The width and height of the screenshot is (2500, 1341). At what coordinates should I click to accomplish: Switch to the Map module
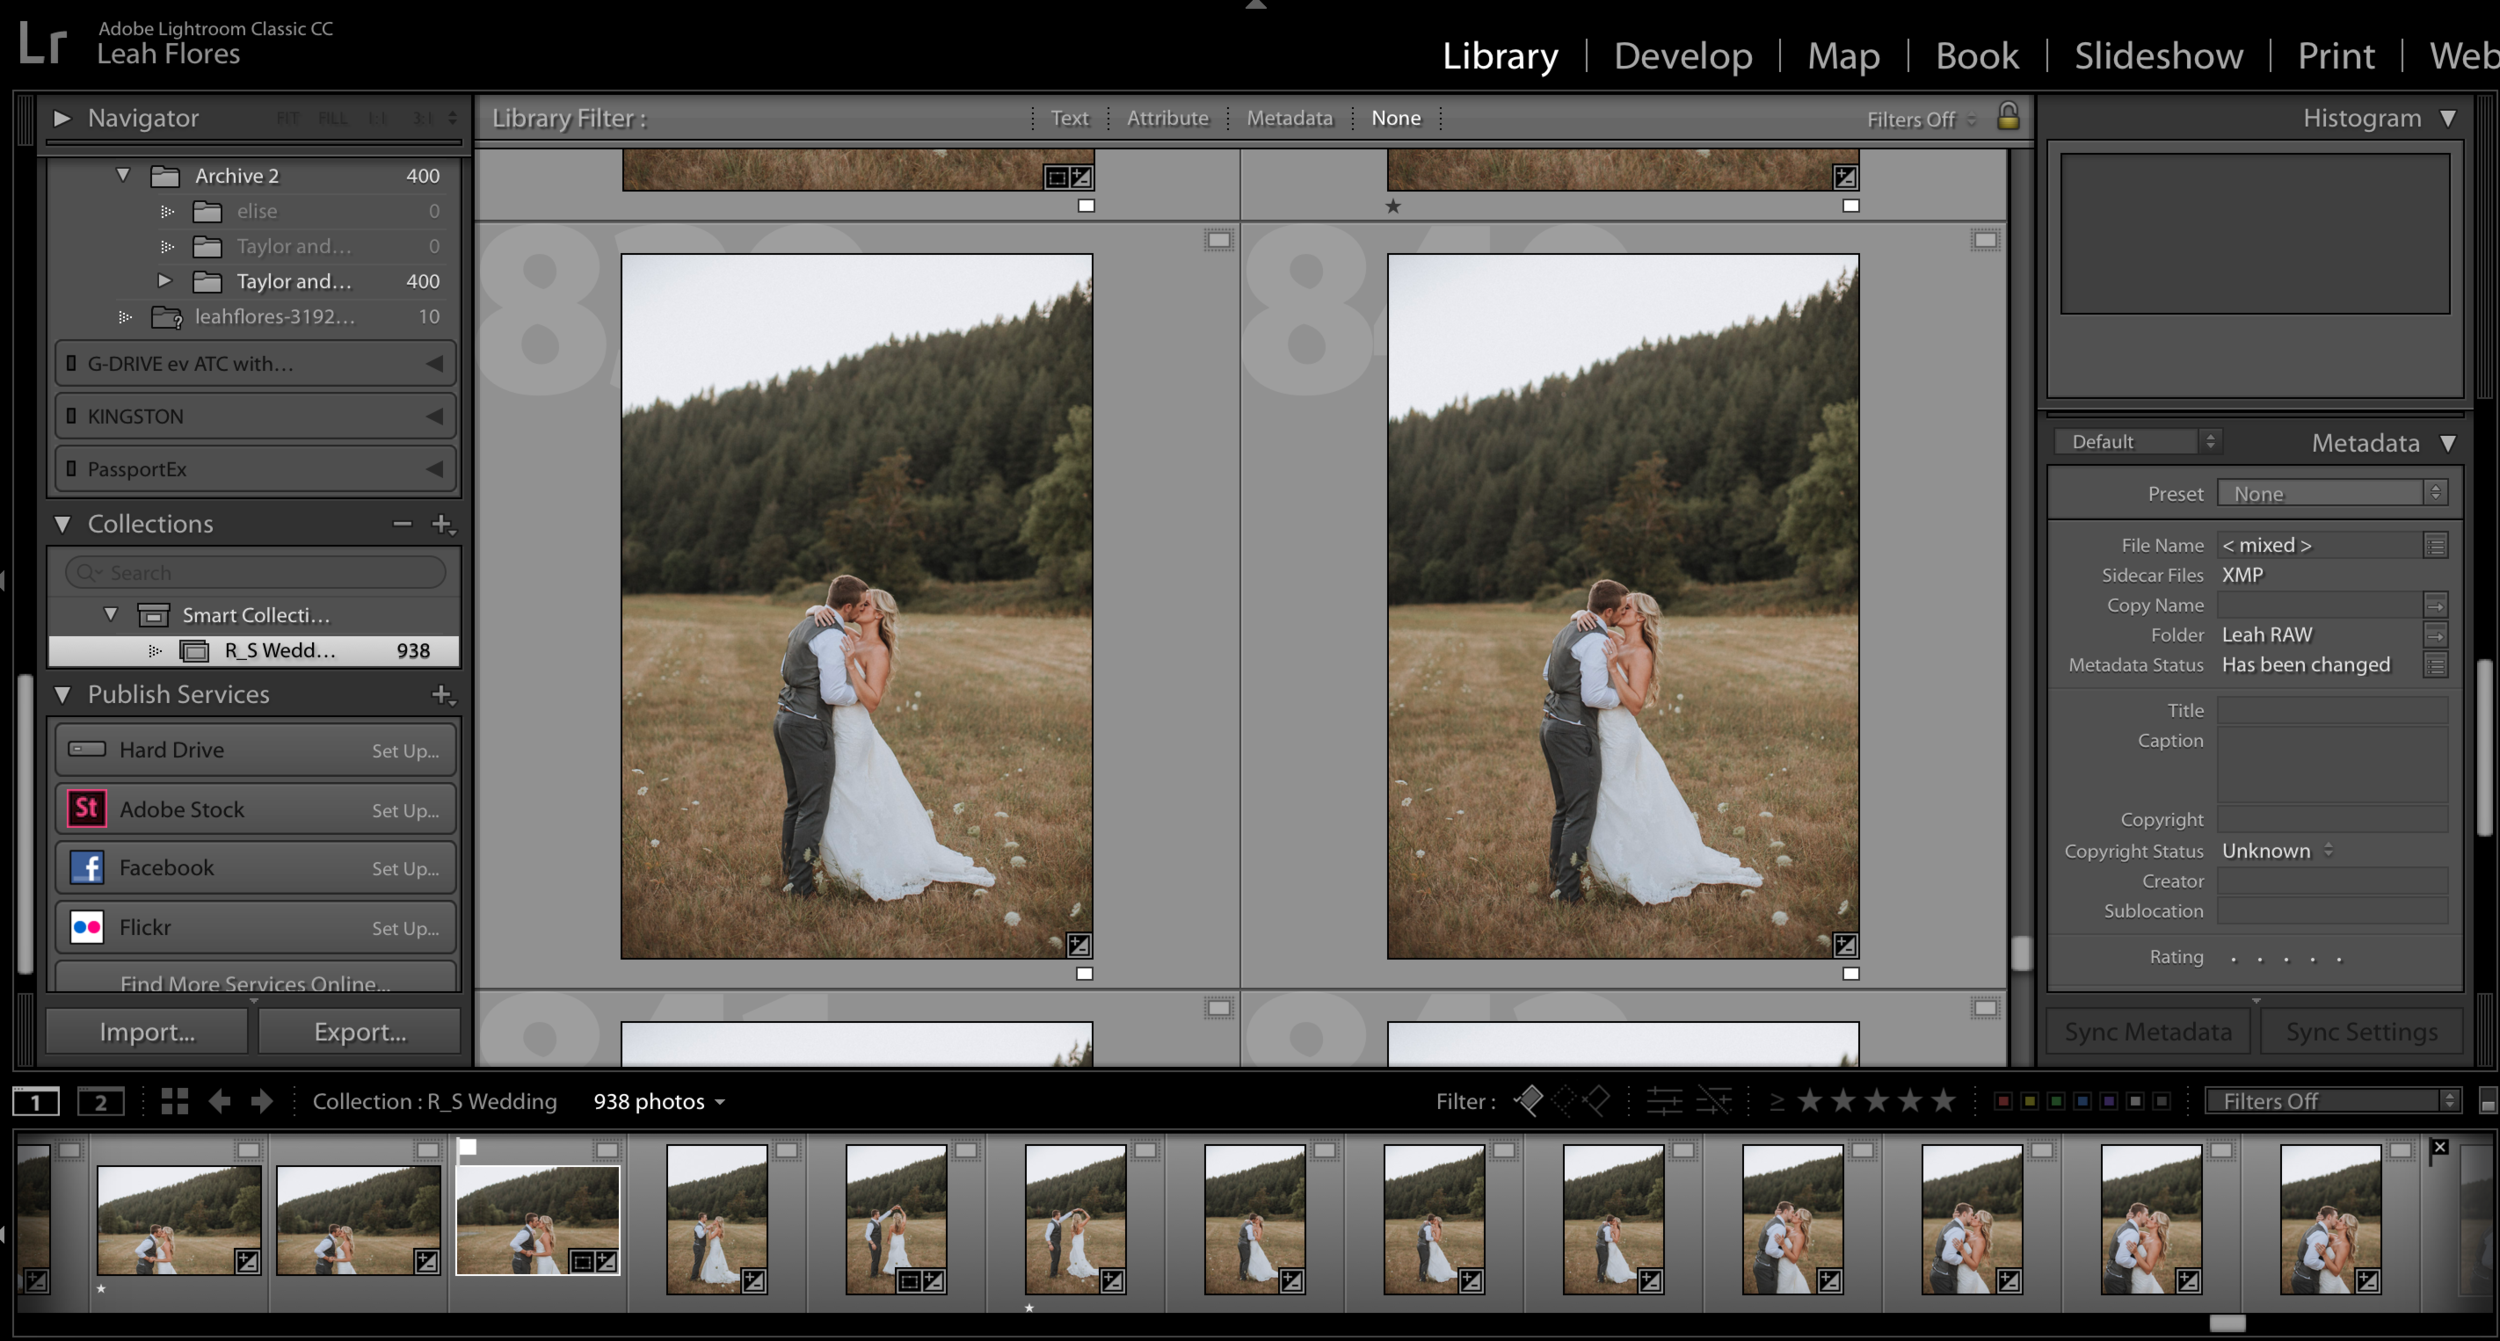click(x=1843, y=55)
